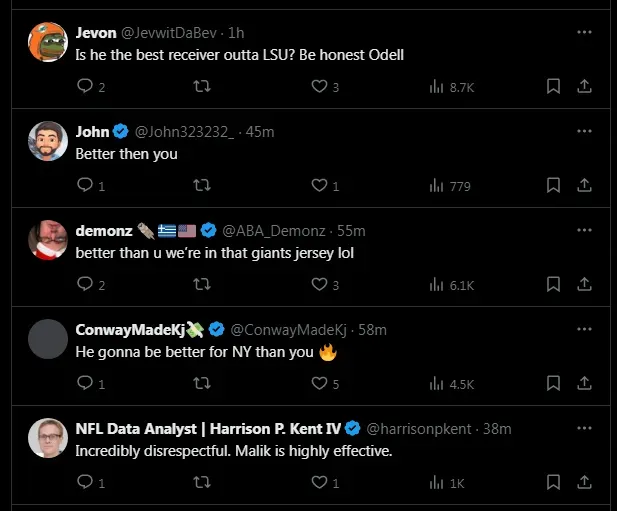Open the 55m timestamp on demonz's tweet
Viewport: 617px width, 511px height.
tap(351, 230)
